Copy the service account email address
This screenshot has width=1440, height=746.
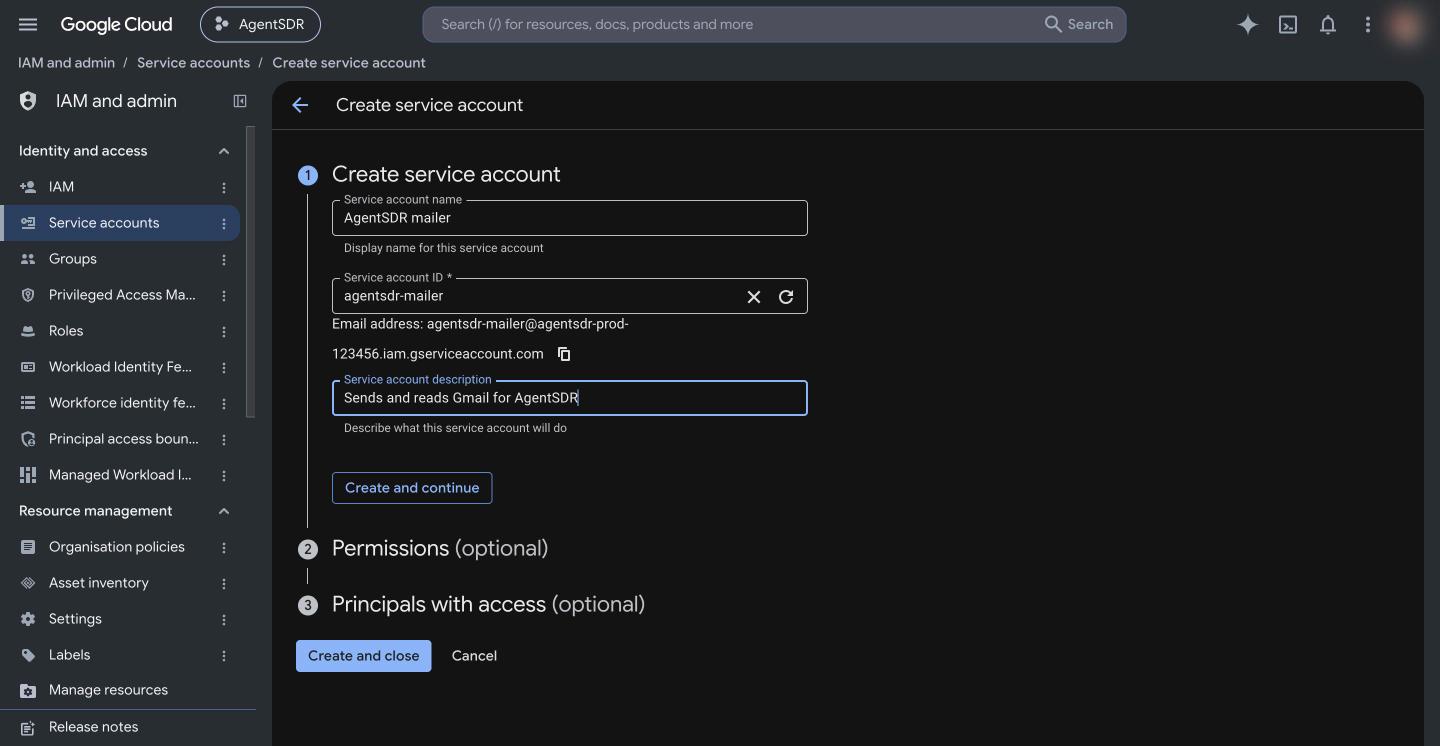564,354
